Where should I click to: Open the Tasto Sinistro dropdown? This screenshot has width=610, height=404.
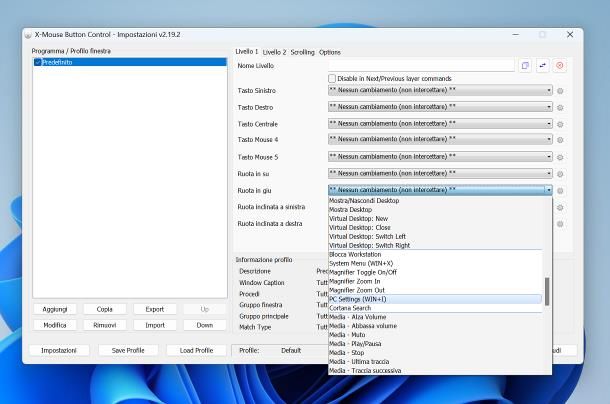(x=440, y=90)
